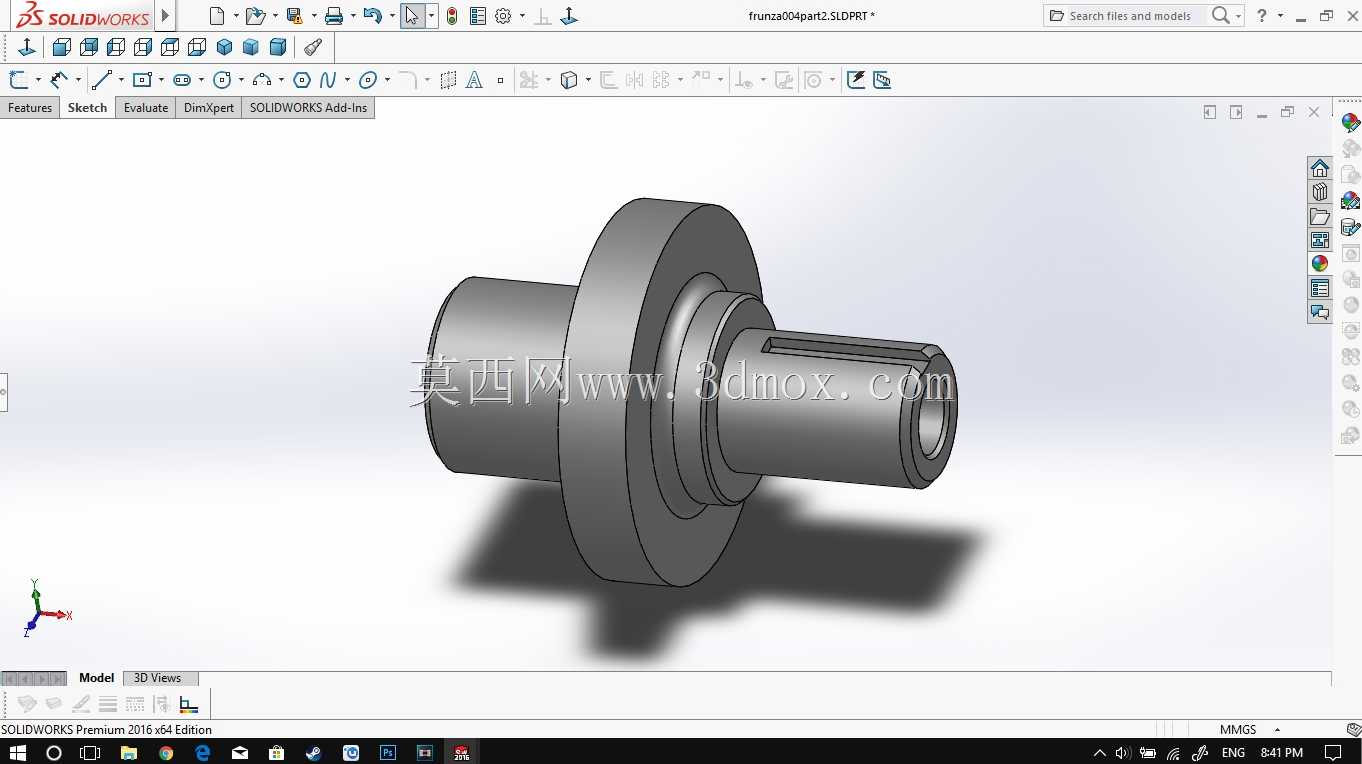Open the Save dropdown arrow
Screen dimensions: 1362x764
[314, 16]
